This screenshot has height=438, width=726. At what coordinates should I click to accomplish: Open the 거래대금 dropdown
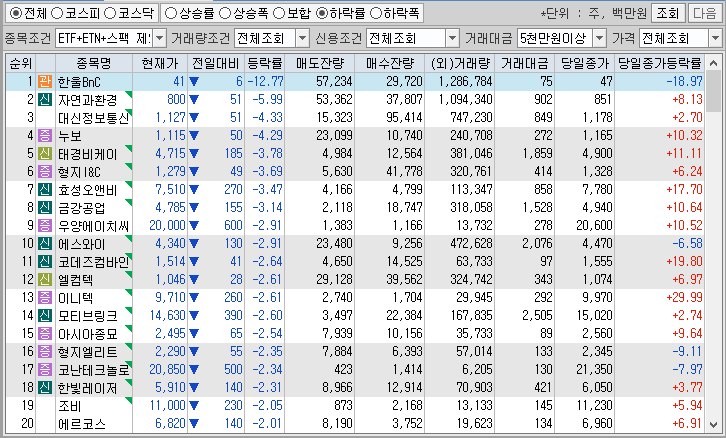click(600, 38)
